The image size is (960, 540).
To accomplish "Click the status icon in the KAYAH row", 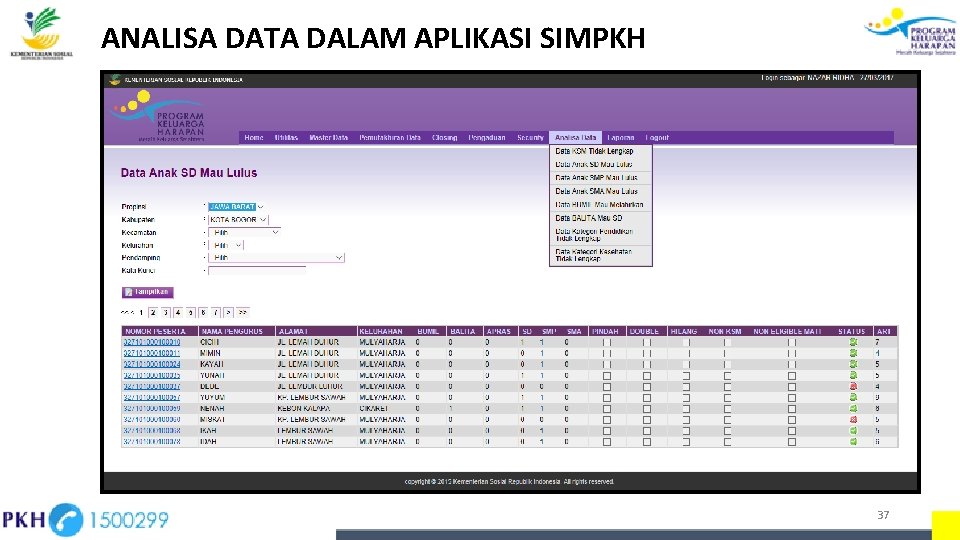I will point(853,364).
